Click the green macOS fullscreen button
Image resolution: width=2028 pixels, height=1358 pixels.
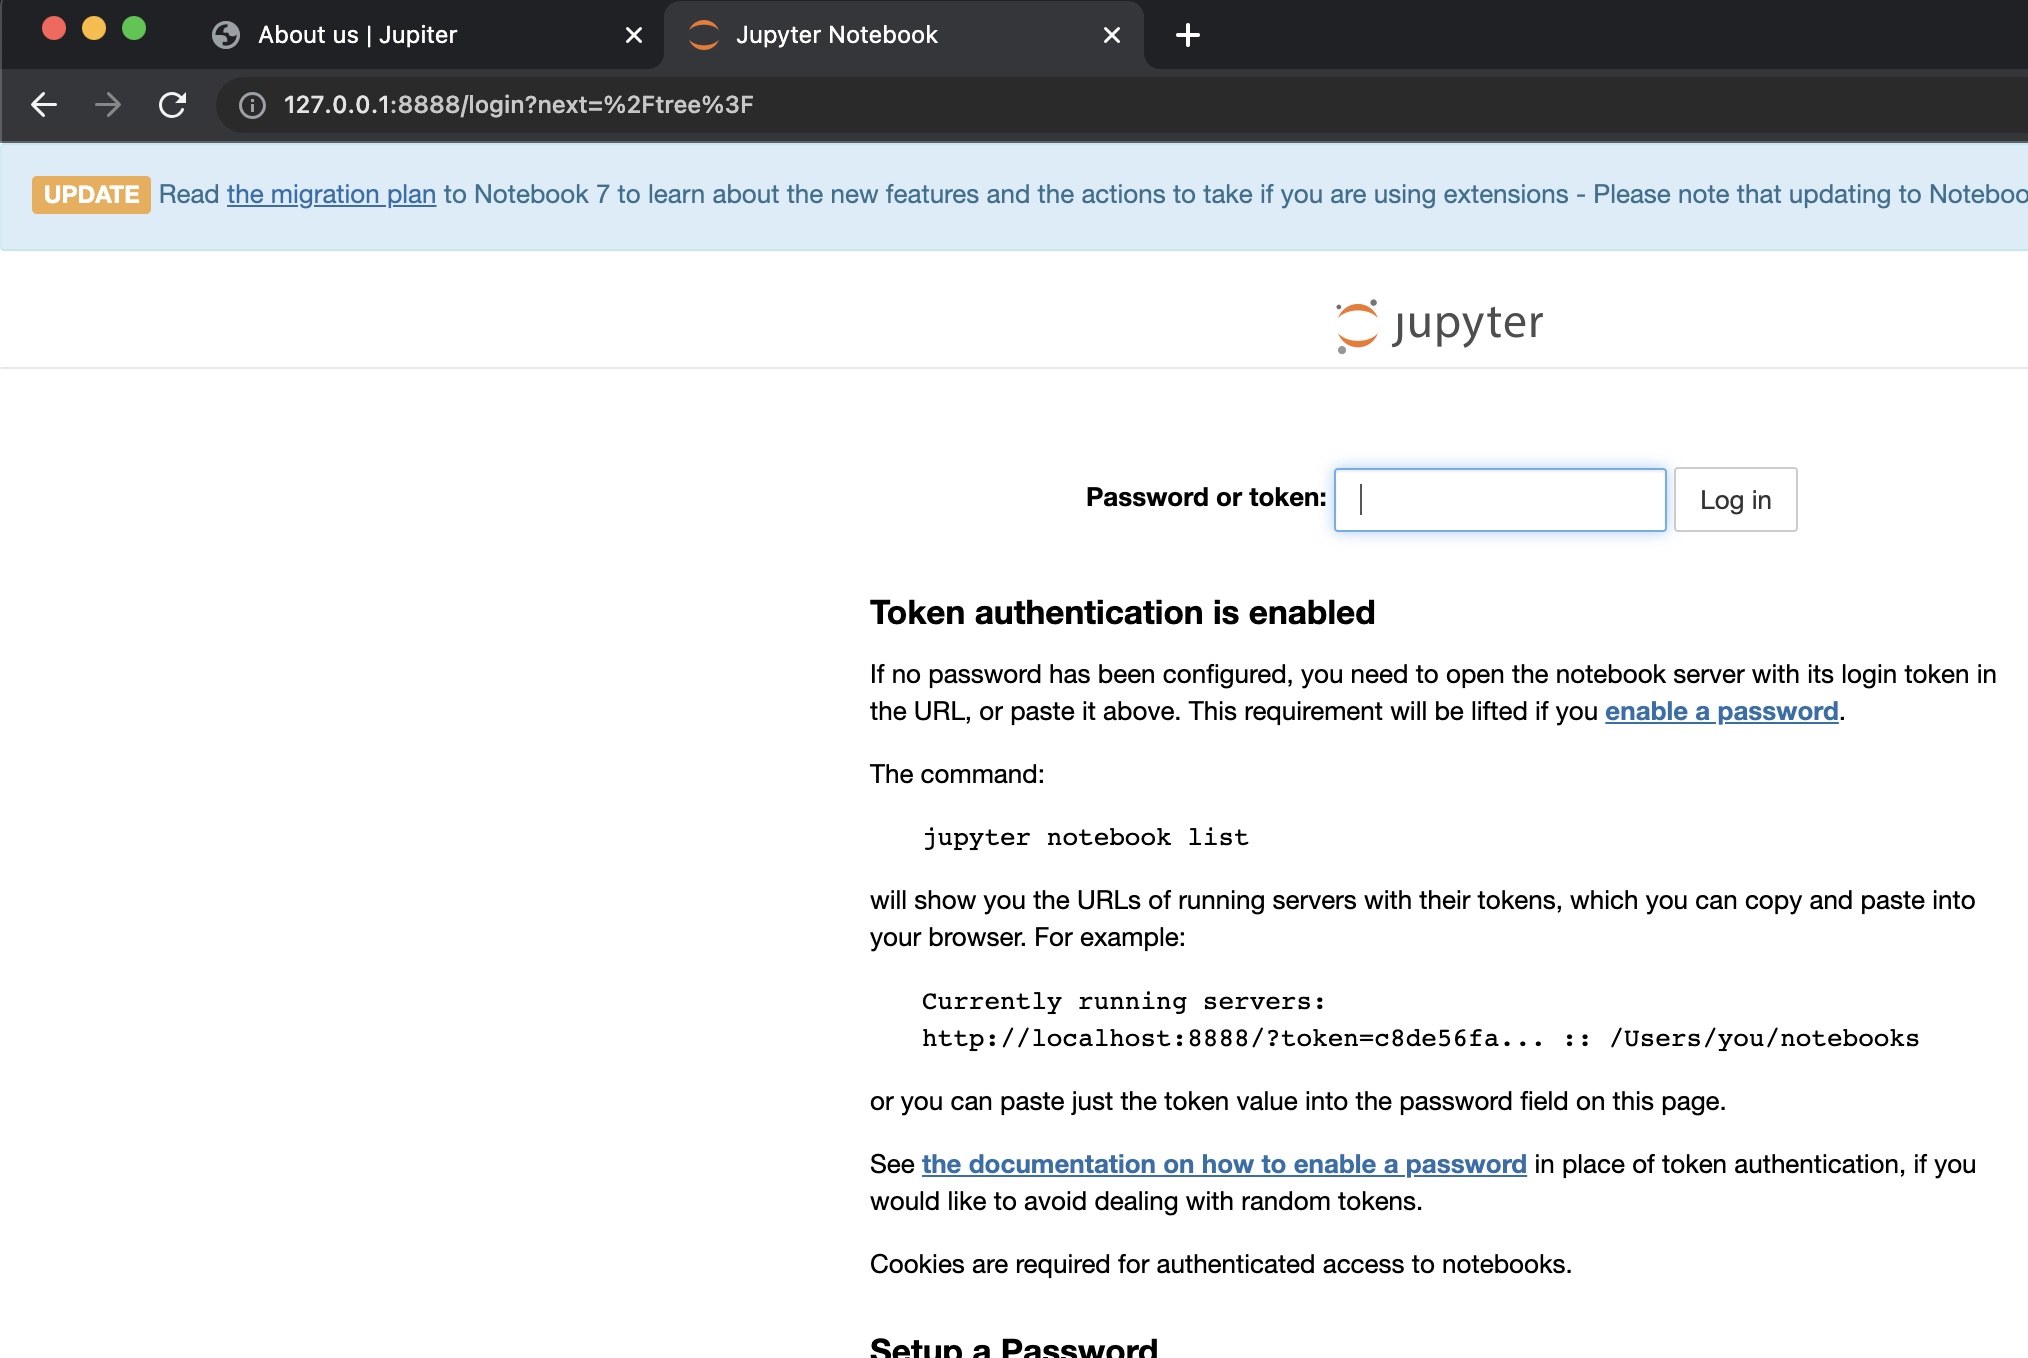click(134, 29)
